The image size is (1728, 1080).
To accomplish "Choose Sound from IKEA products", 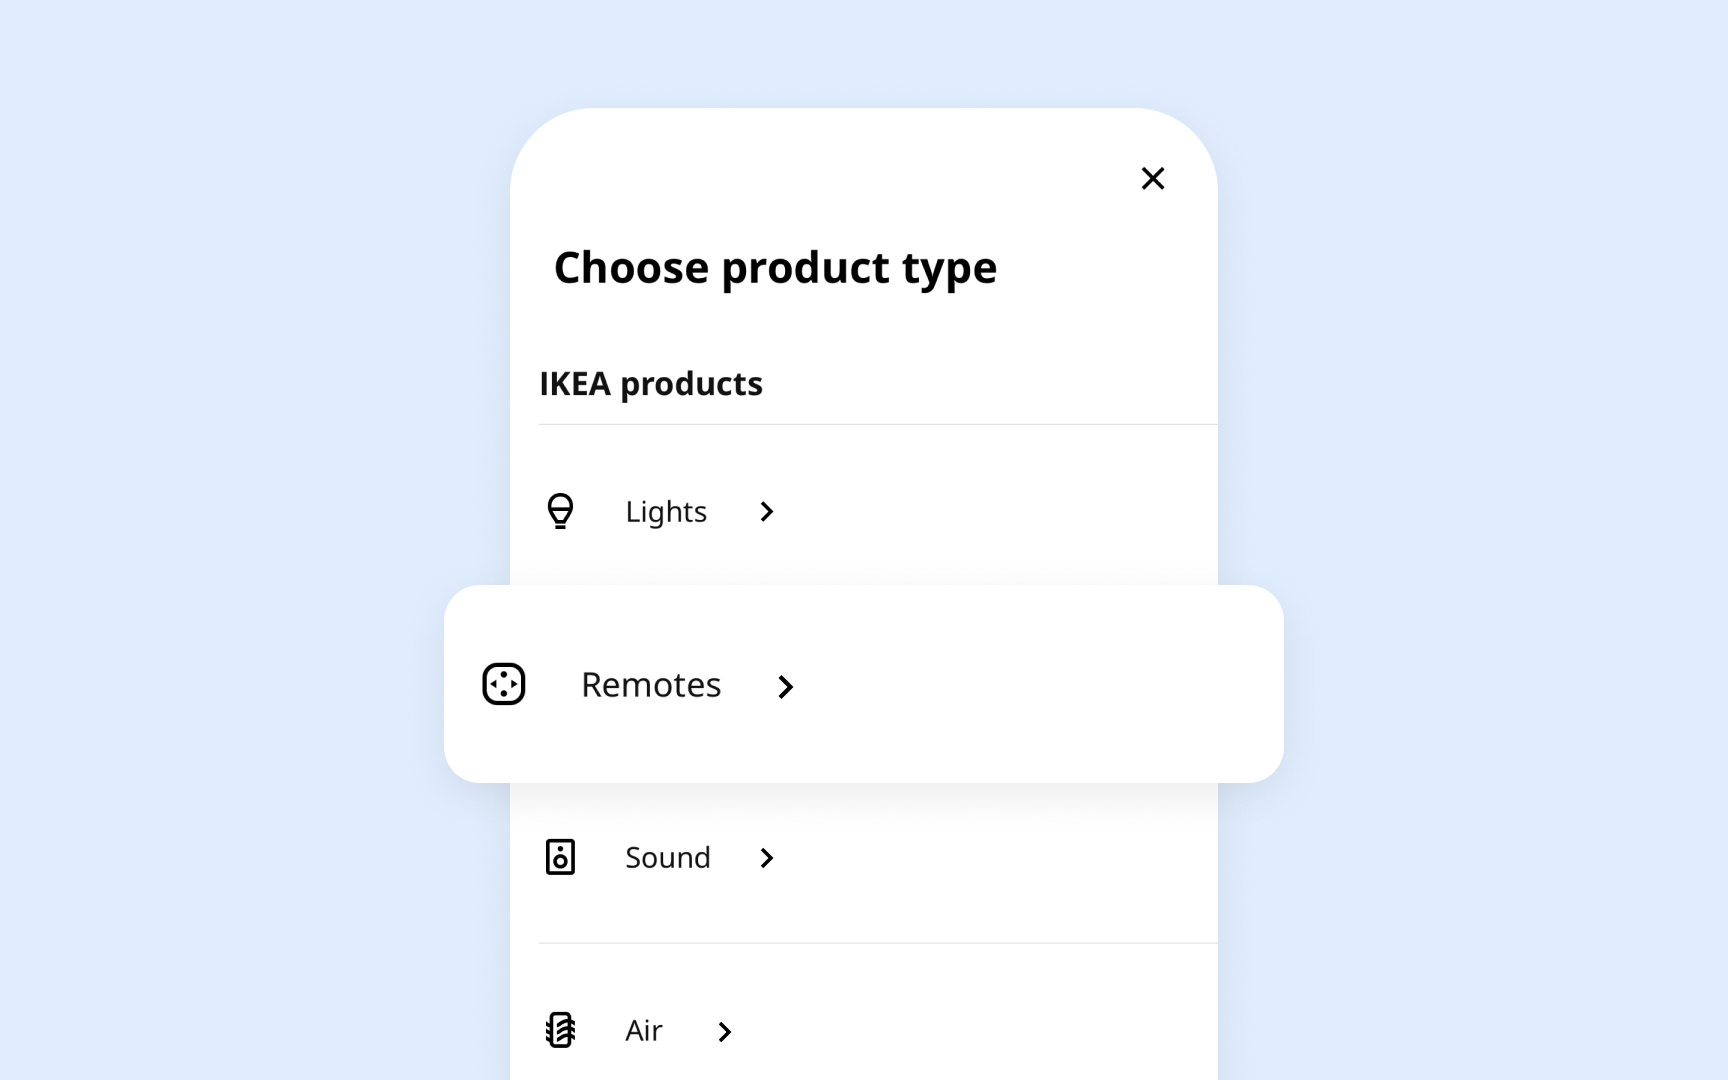I will click(667, 857).
